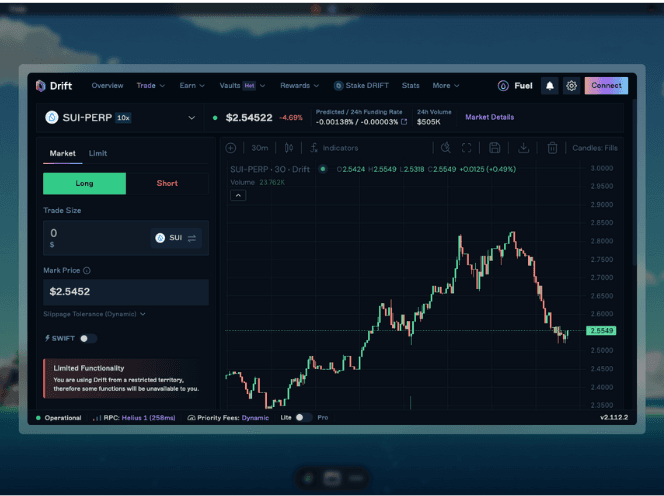Click the Mark Price $2.5452 field
Image resolution: width=664 pixels, height=496 pixels.
(x=126, y=292)
